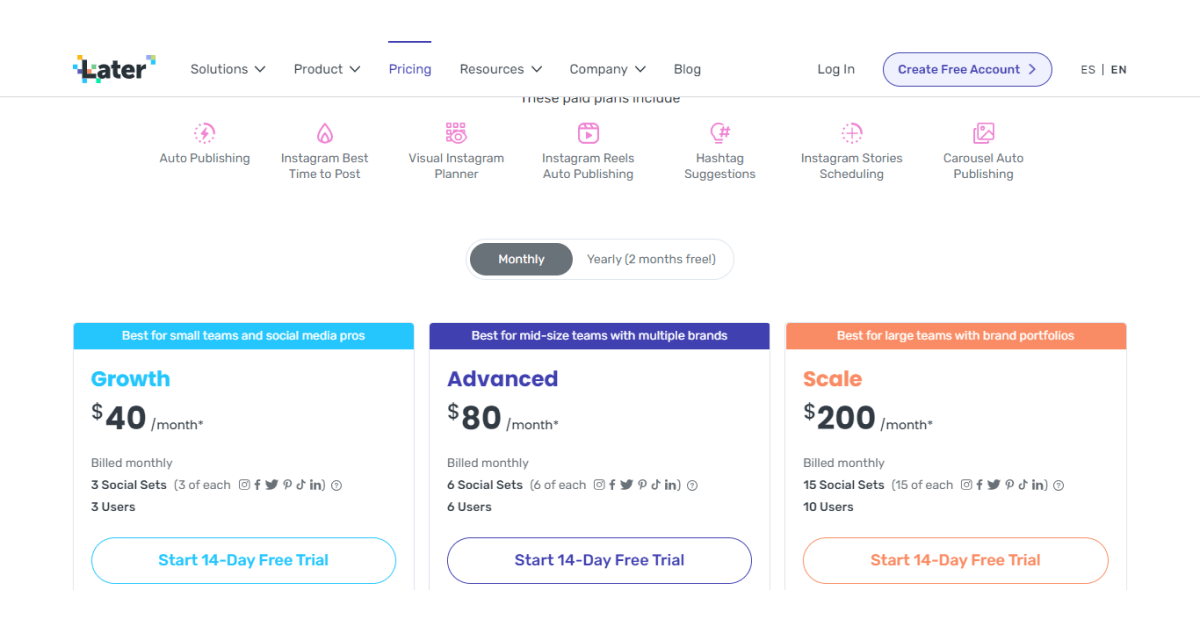Switch site language to ES
This screenshot has width=1200, height=630.
click(1088, 70)
